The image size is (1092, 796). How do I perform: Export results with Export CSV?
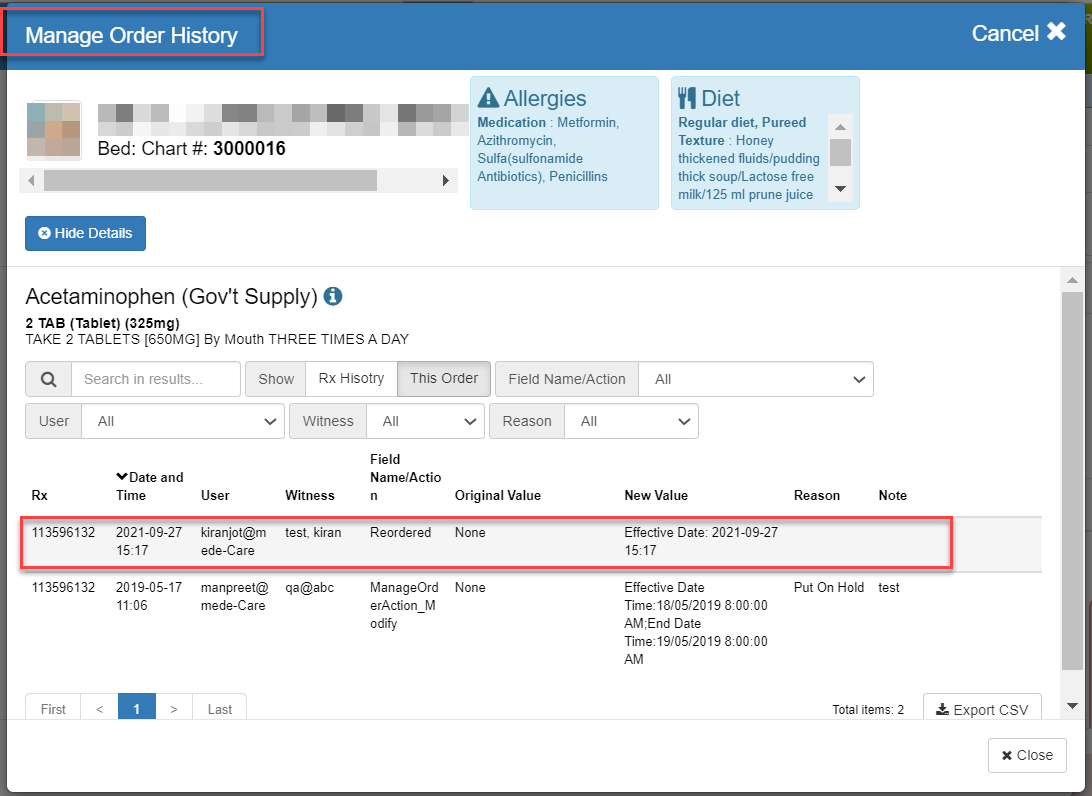(x=981, y=709)
